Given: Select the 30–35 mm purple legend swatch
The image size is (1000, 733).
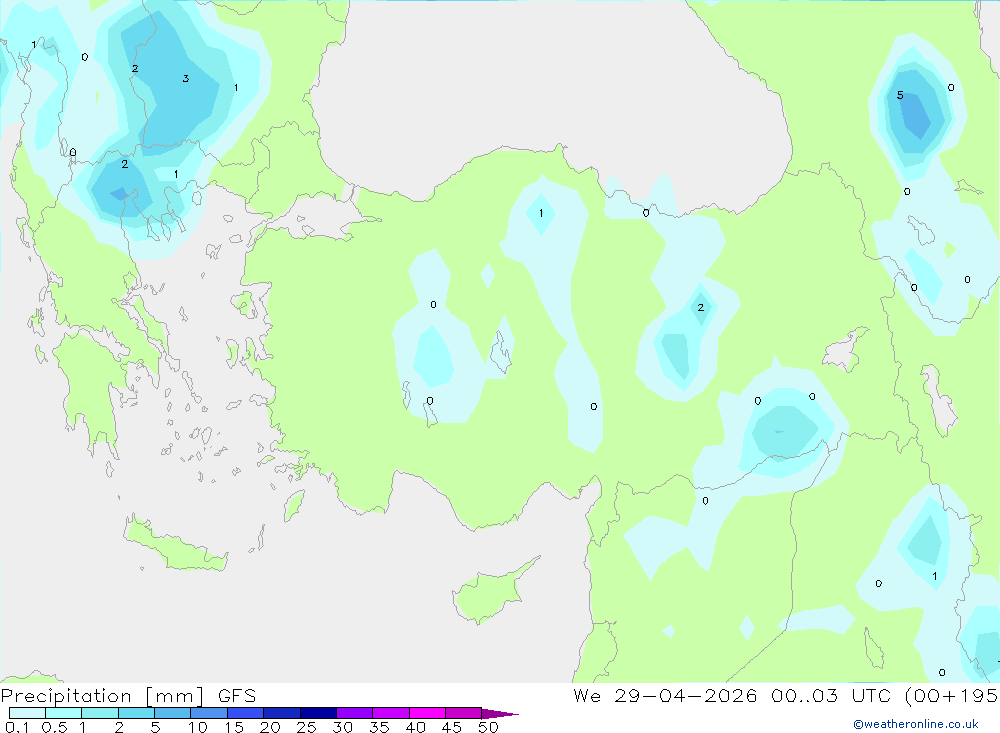Looking at the screenshot, I should tap(355, 713).
